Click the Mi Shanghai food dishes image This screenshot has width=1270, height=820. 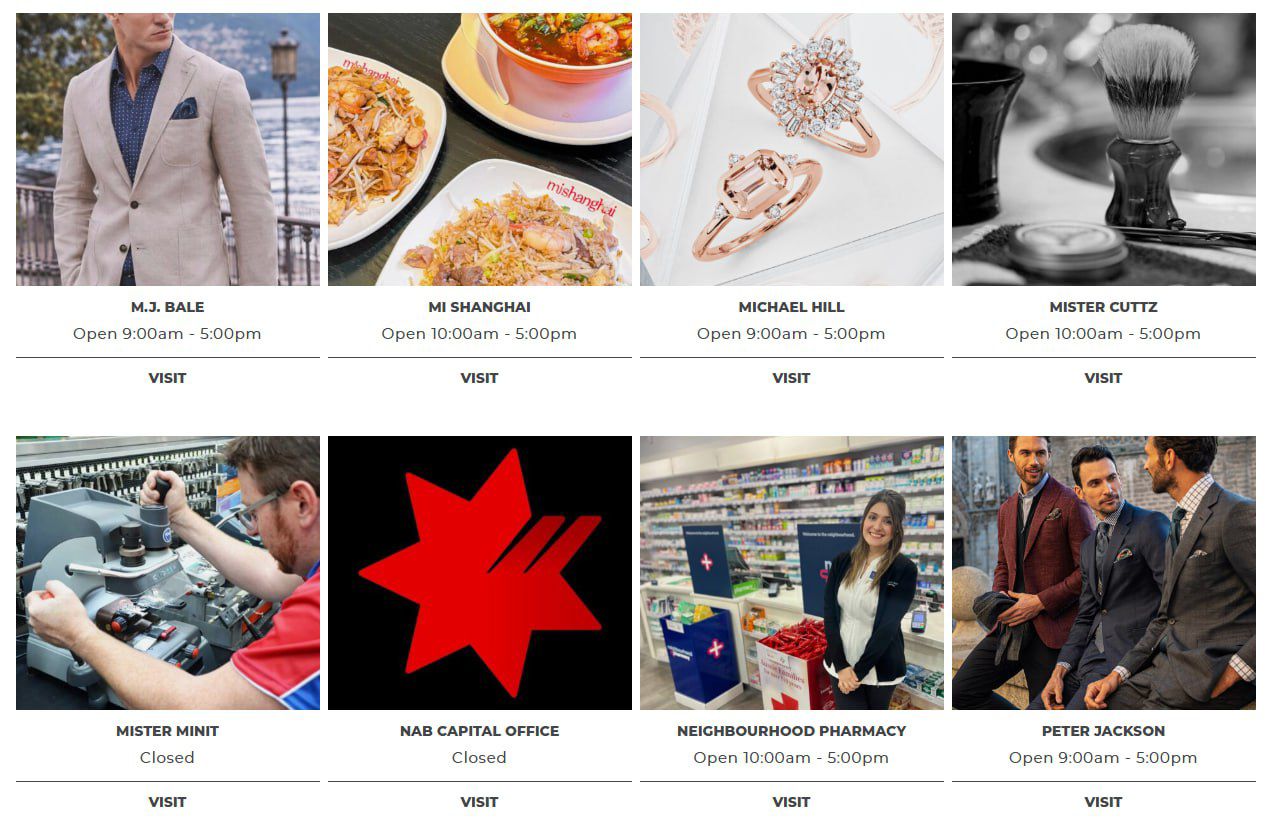480,149
